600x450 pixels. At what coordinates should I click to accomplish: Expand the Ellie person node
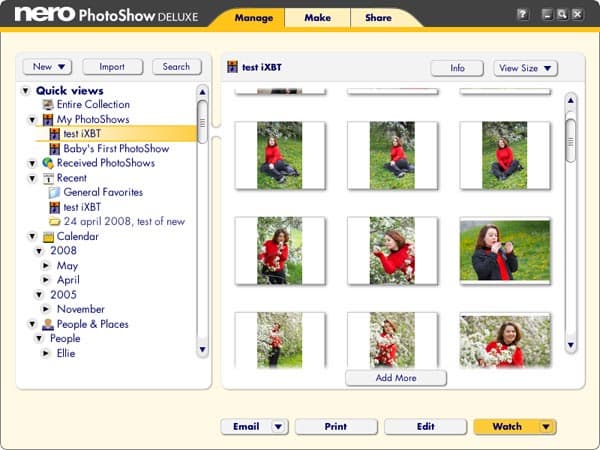tap(46, 353)
